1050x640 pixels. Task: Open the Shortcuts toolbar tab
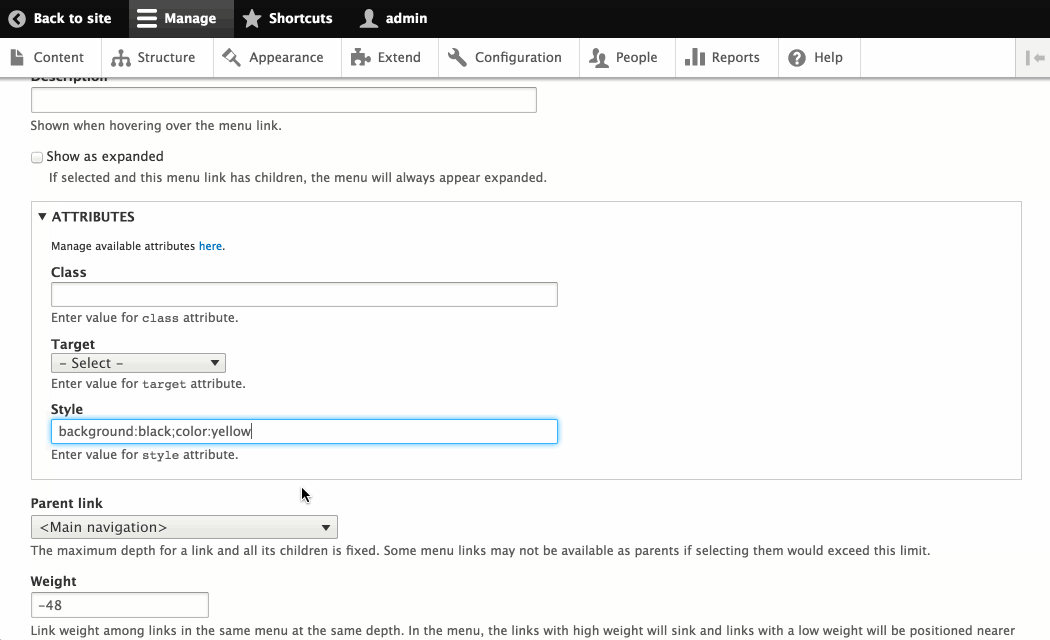(x=287, y=19)
